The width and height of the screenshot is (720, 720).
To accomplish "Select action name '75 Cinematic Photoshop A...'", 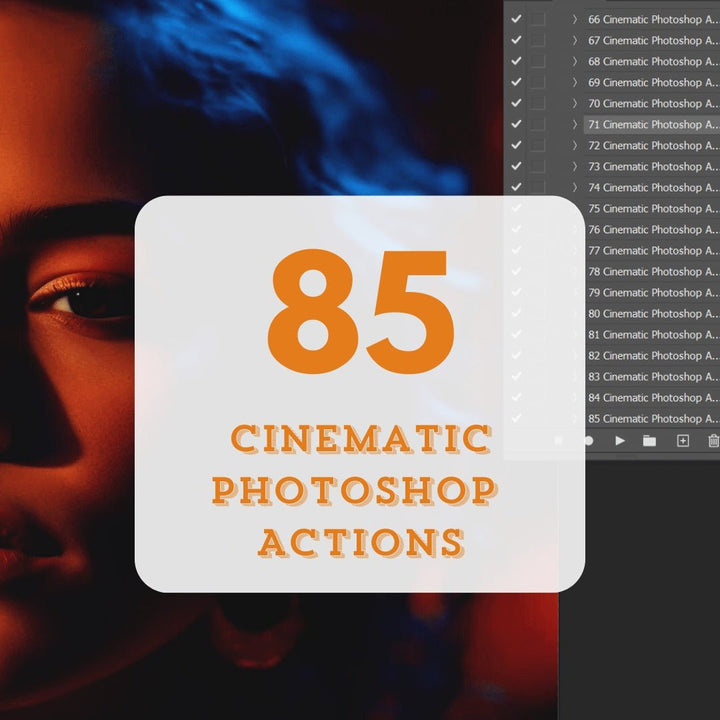I will pyautogui.click(x=653, y=208).
